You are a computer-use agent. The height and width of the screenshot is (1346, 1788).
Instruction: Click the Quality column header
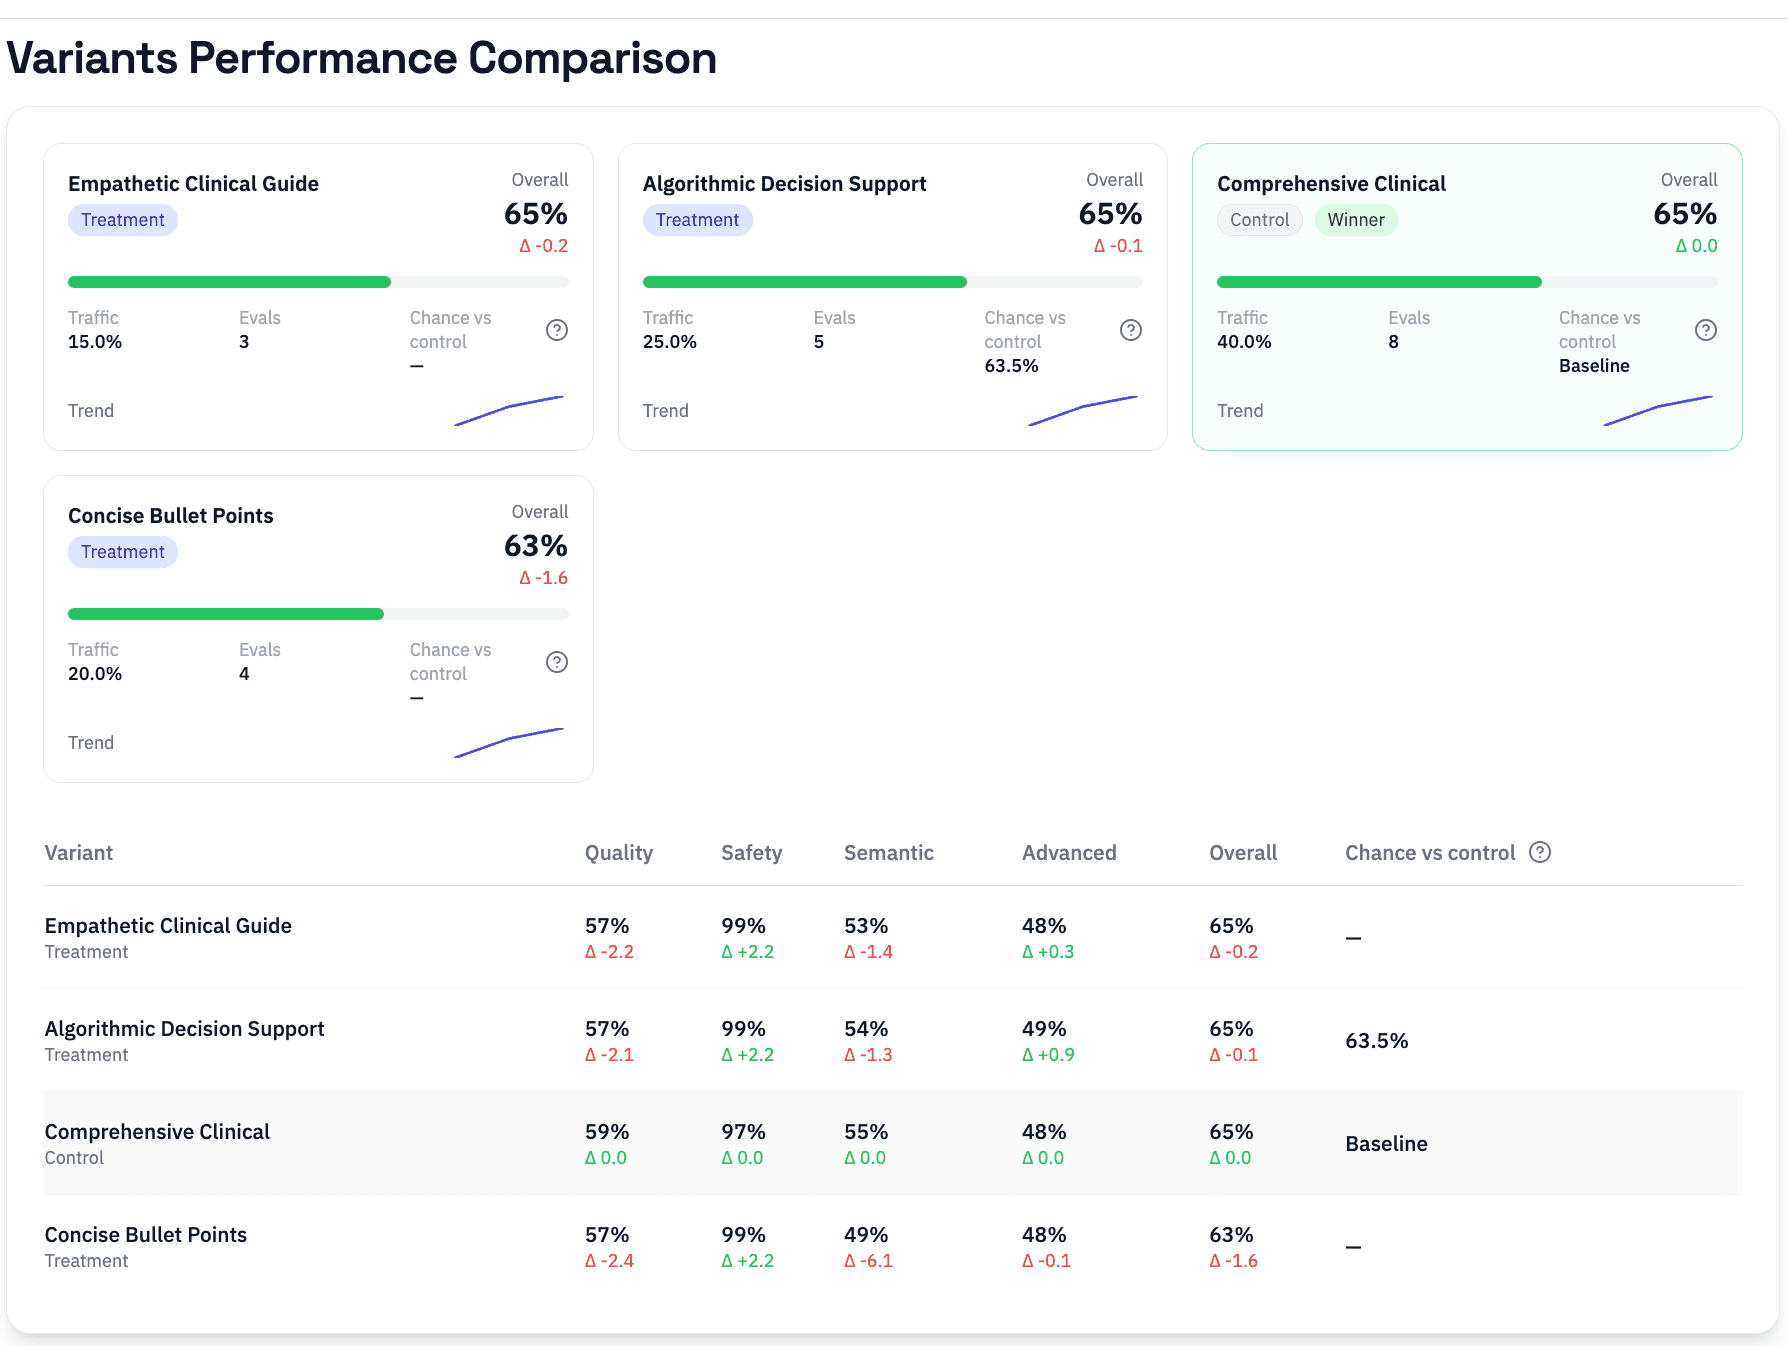[x=618, y=853]
